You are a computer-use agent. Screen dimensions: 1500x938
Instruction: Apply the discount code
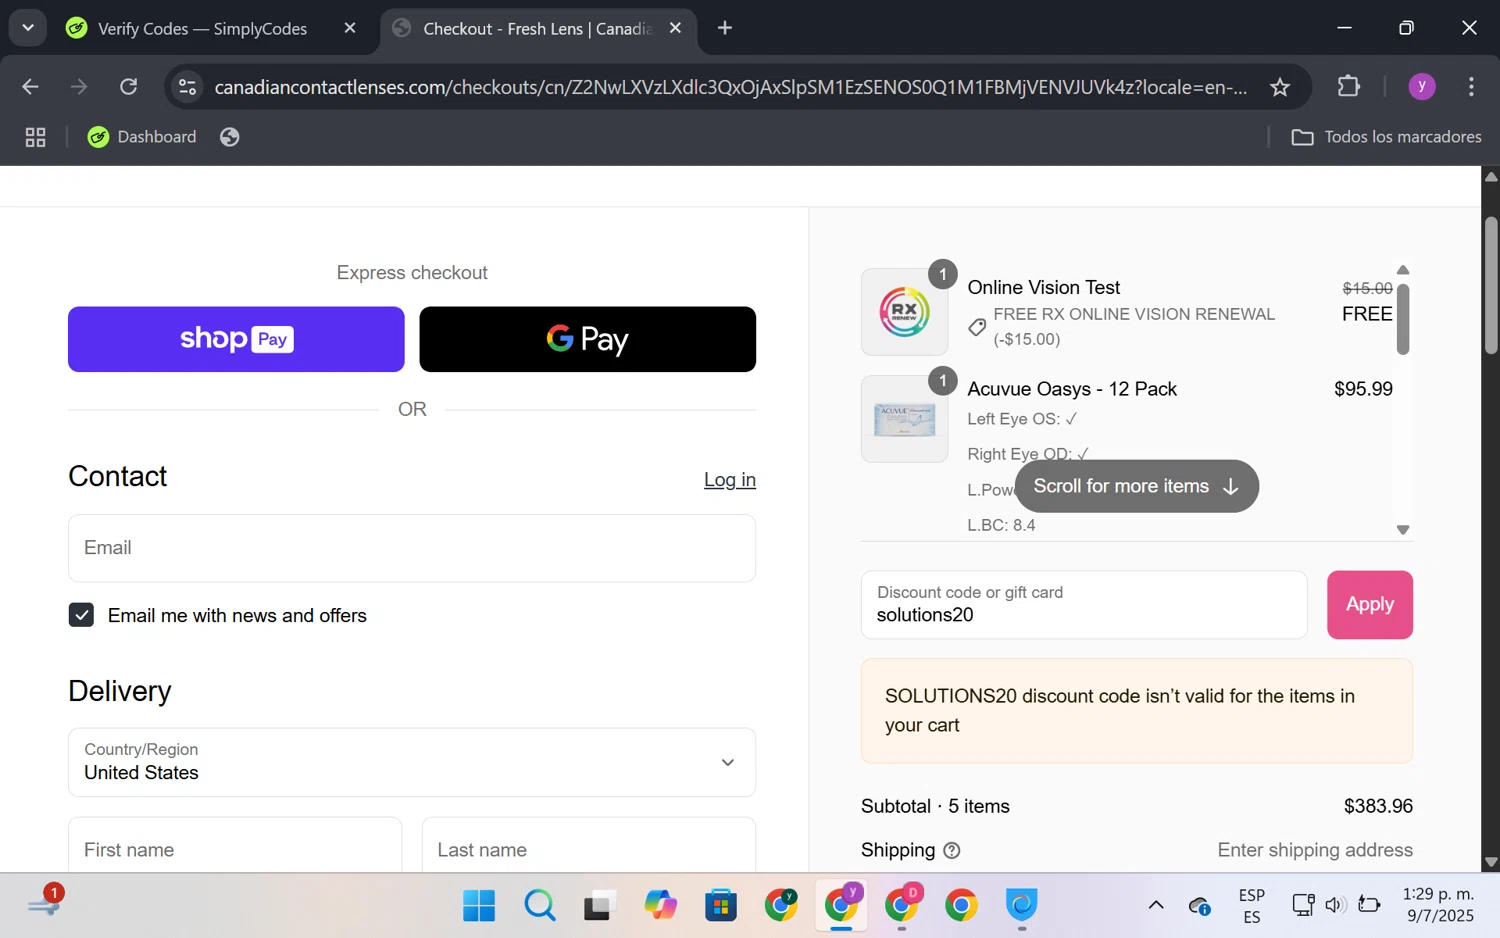point(1369,605)
